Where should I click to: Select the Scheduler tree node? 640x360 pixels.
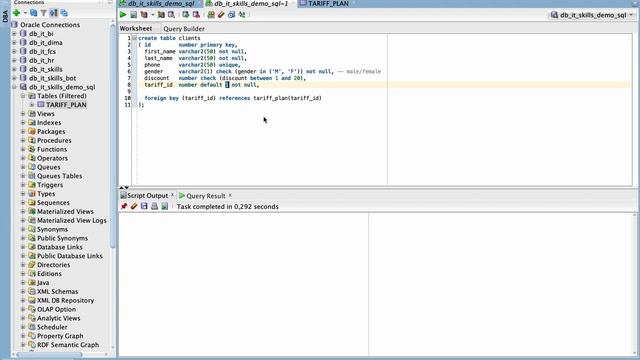point(52,327)
